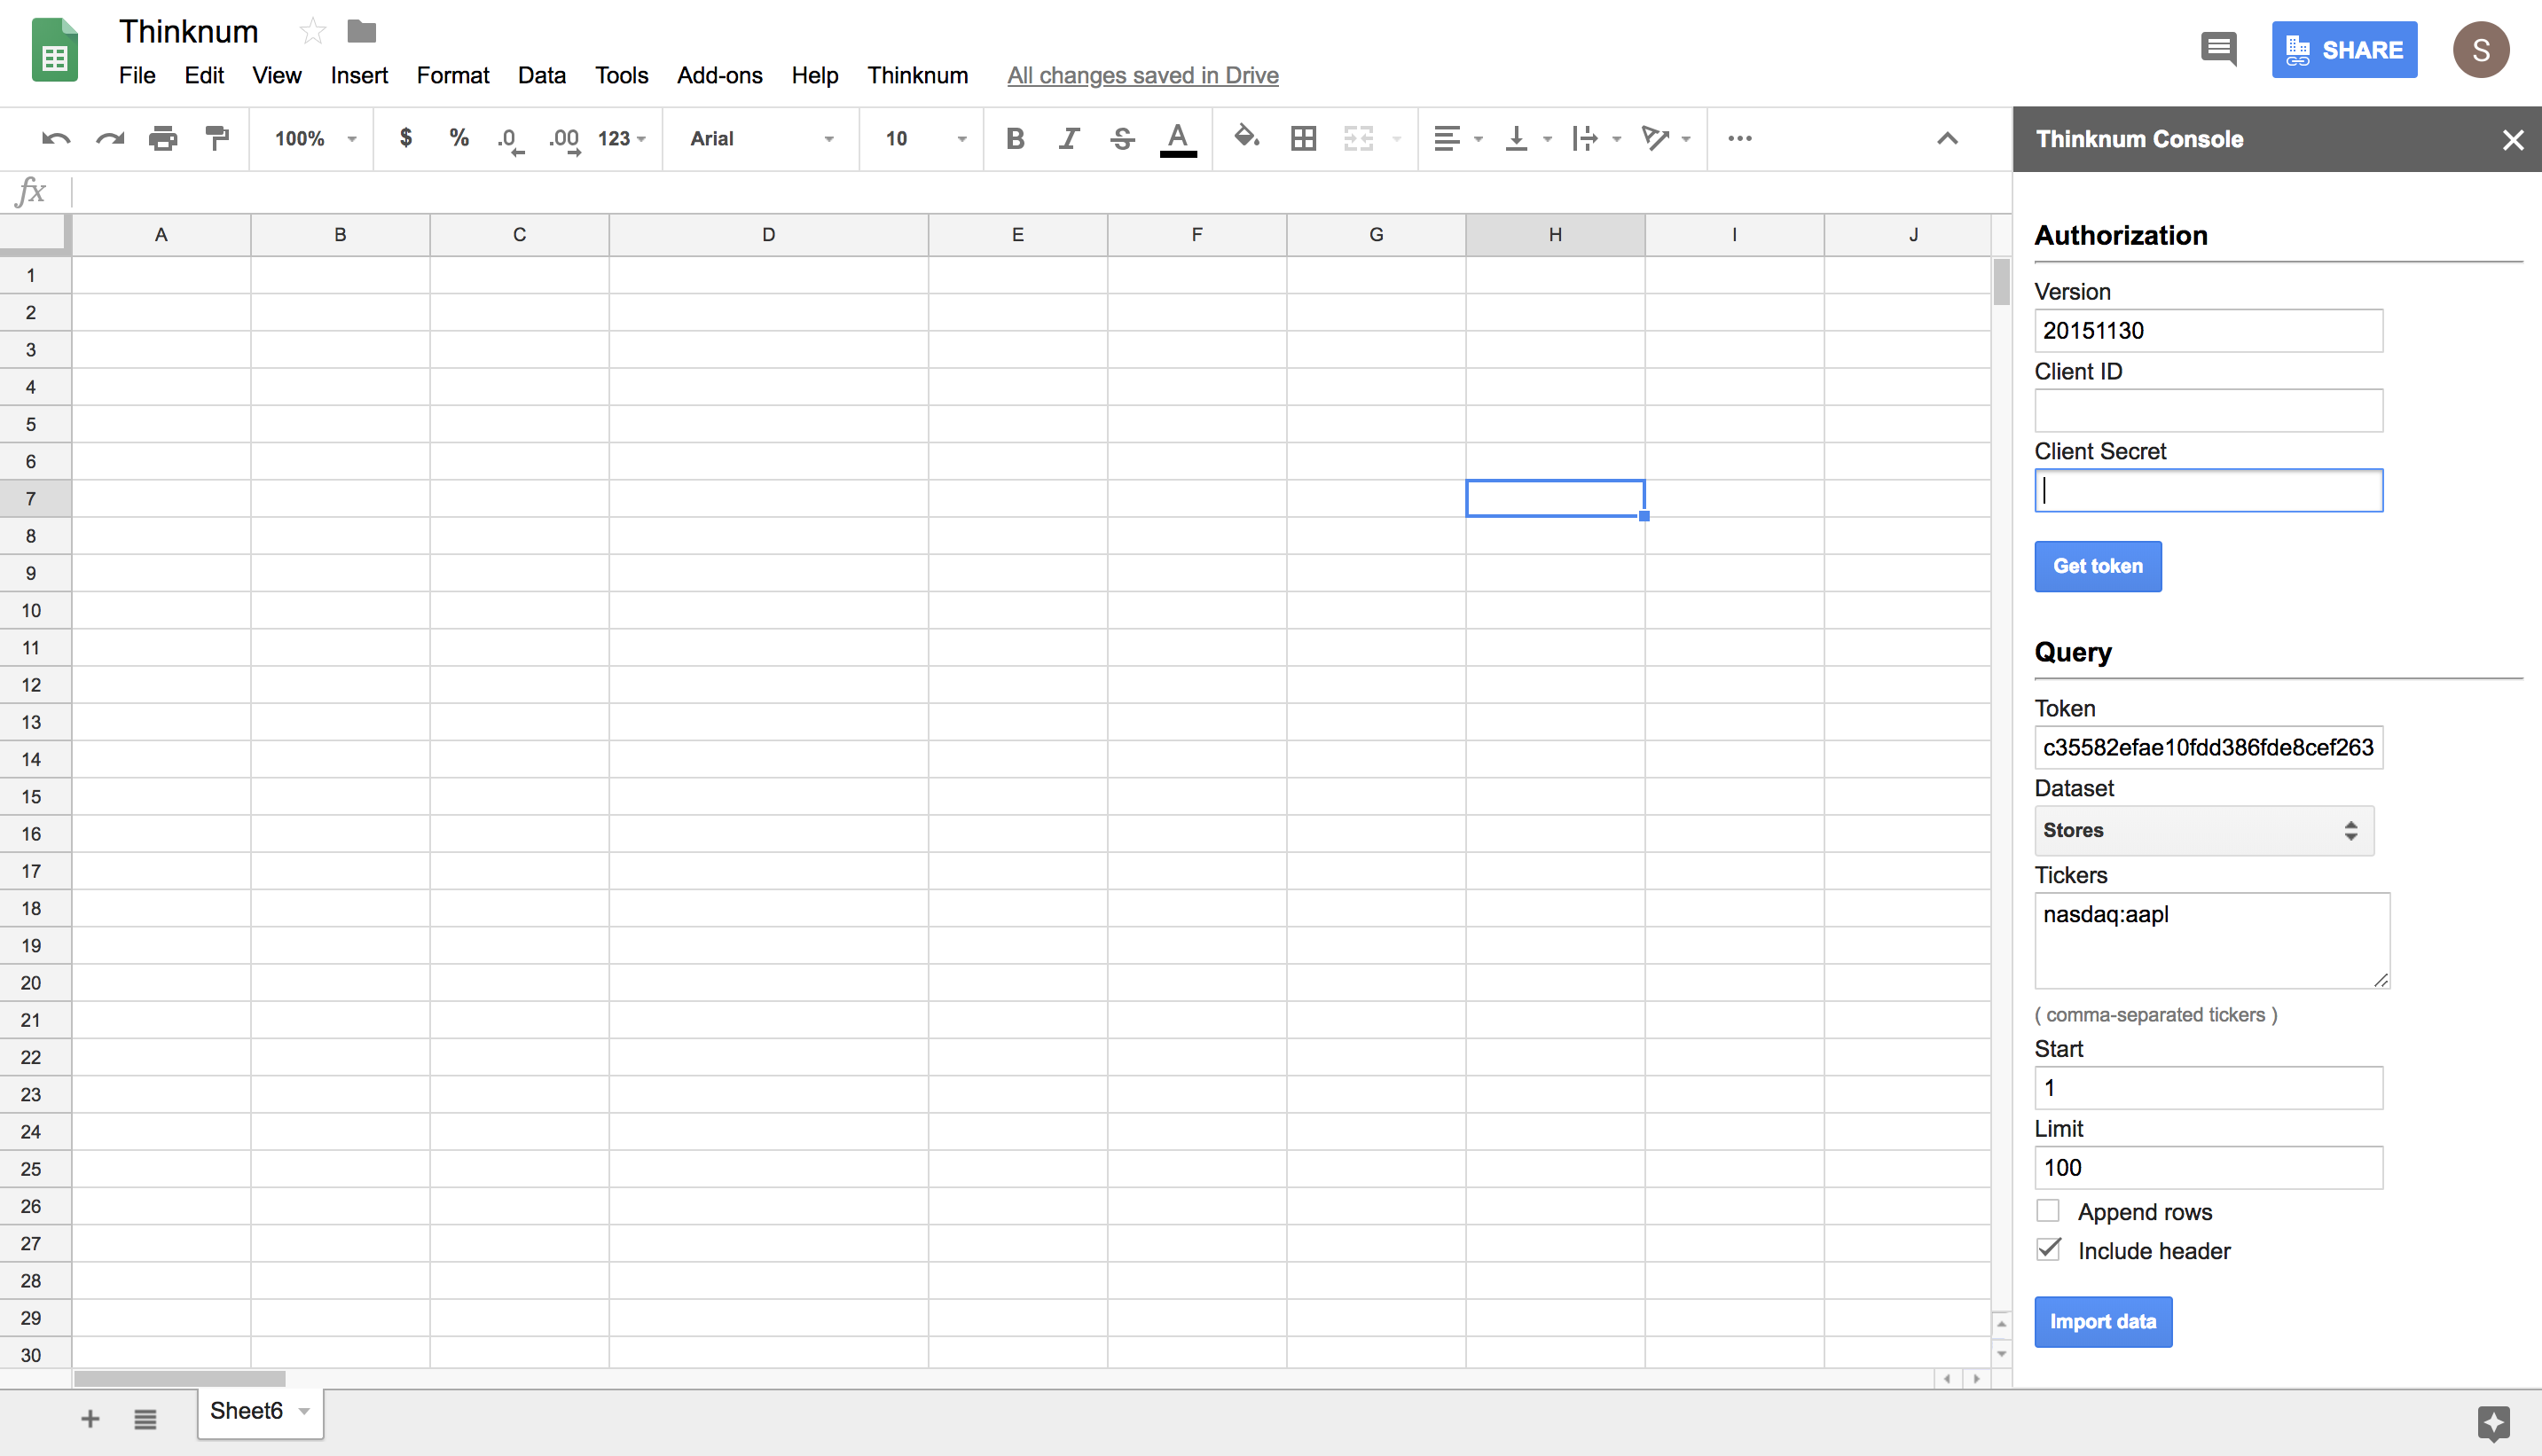
Task: Uncheck the Include header checkbox
Action: [x=2048, y=1250]
